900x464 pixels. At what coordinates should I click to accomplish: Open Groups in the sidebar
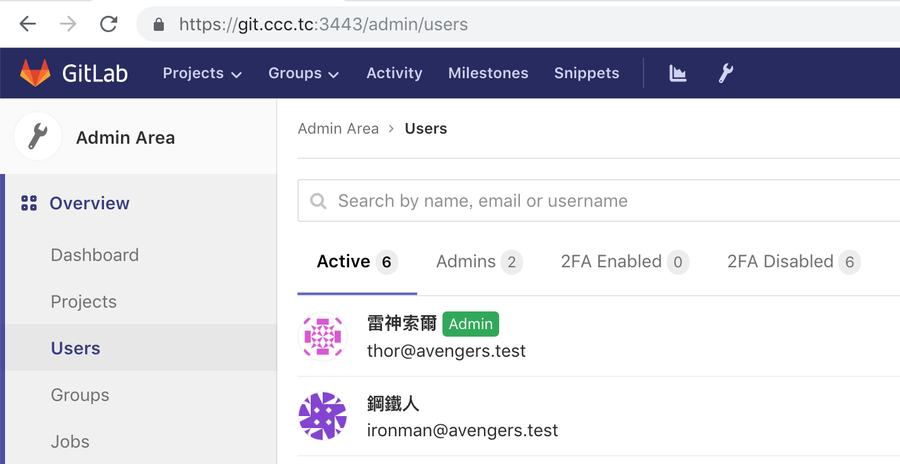80,395
